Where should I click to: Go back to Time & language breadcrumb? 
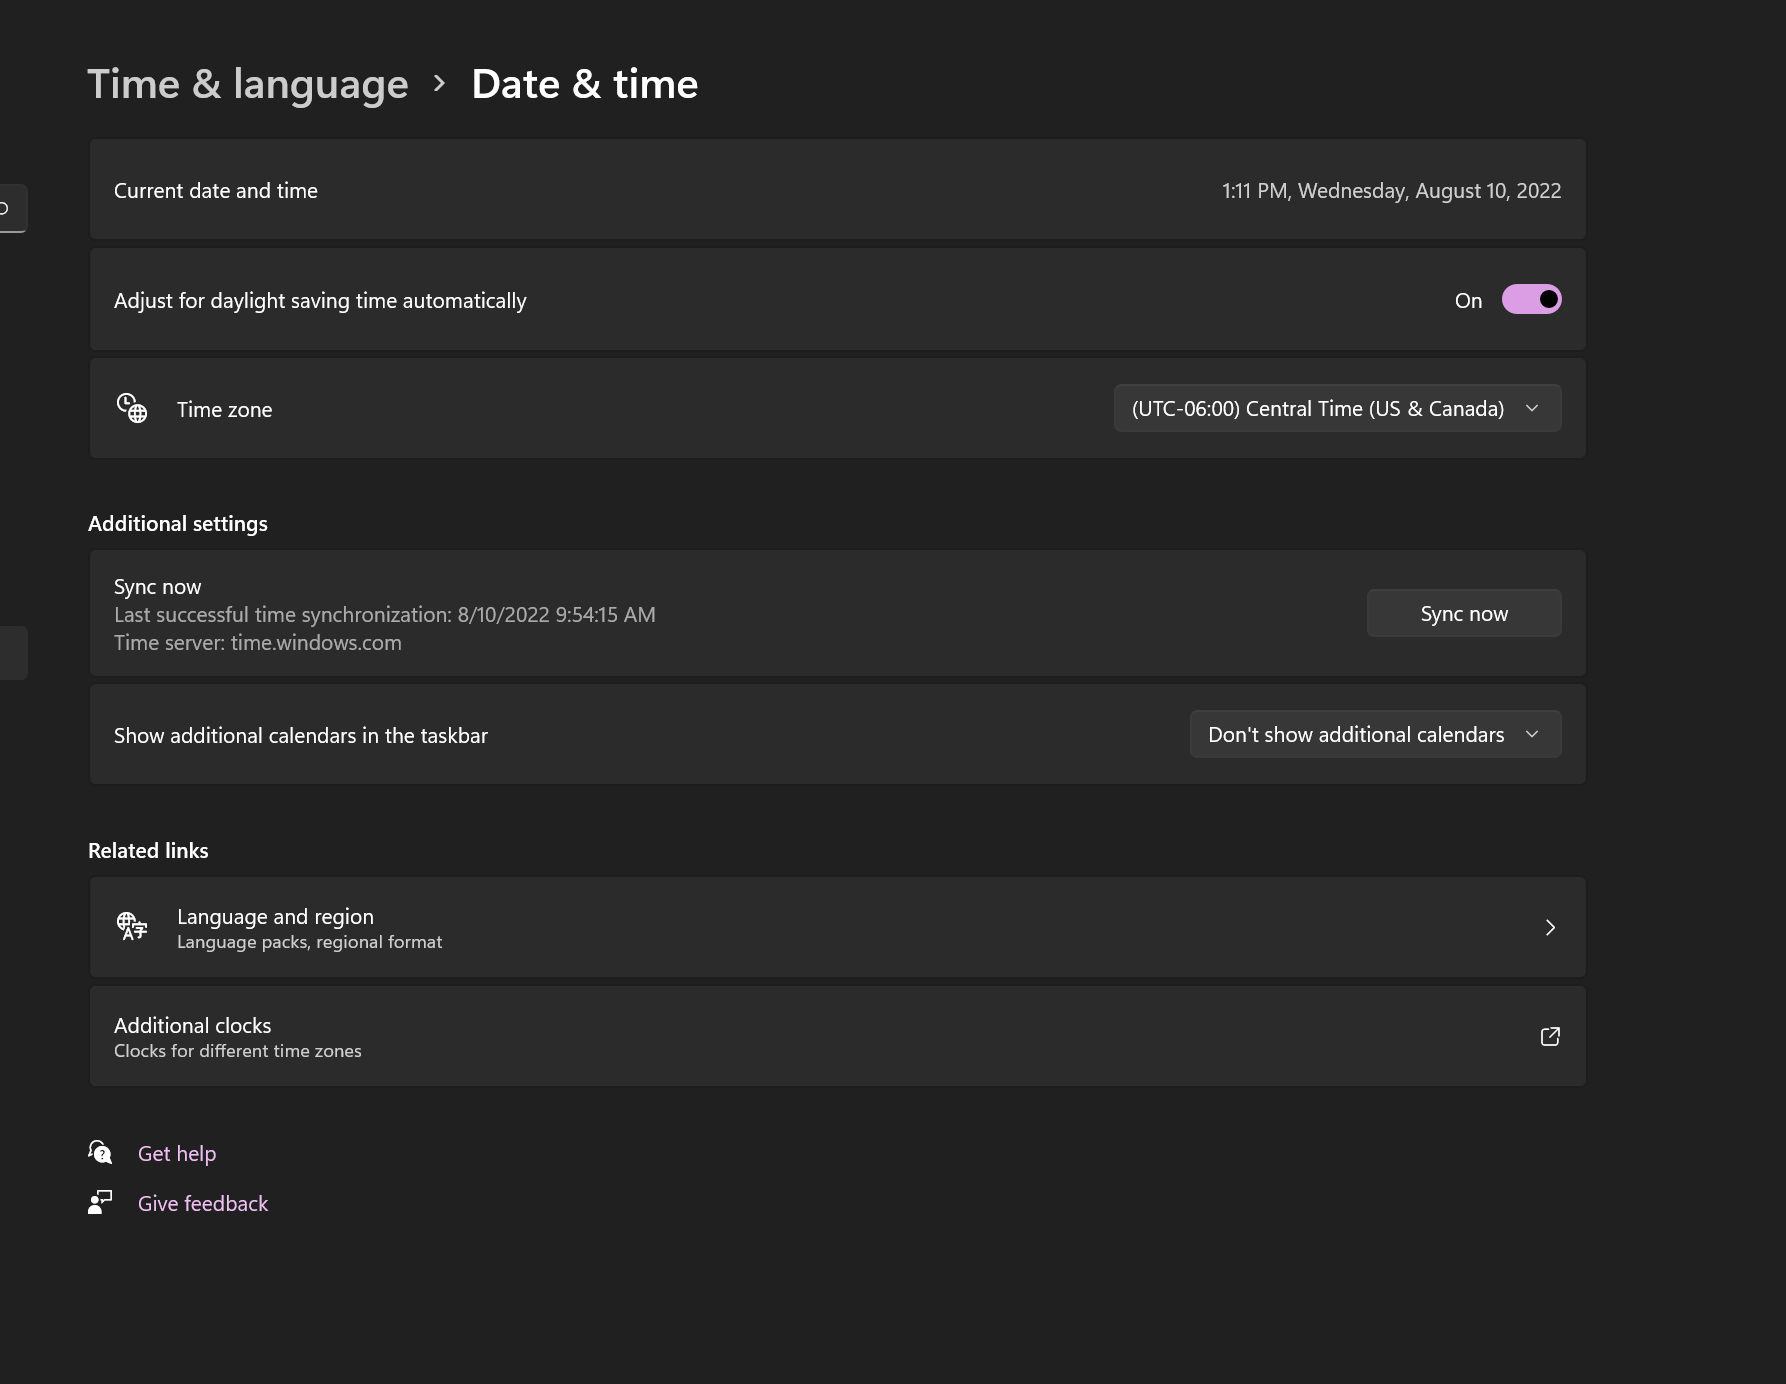248,84
